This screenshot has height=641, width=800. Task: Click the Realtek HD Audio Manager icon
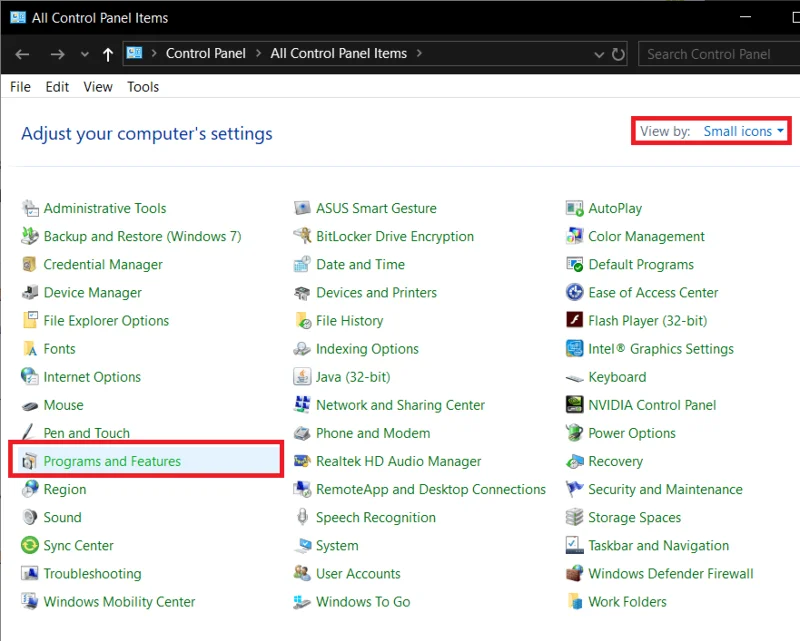pyautogui.click(x=302, y=461)
